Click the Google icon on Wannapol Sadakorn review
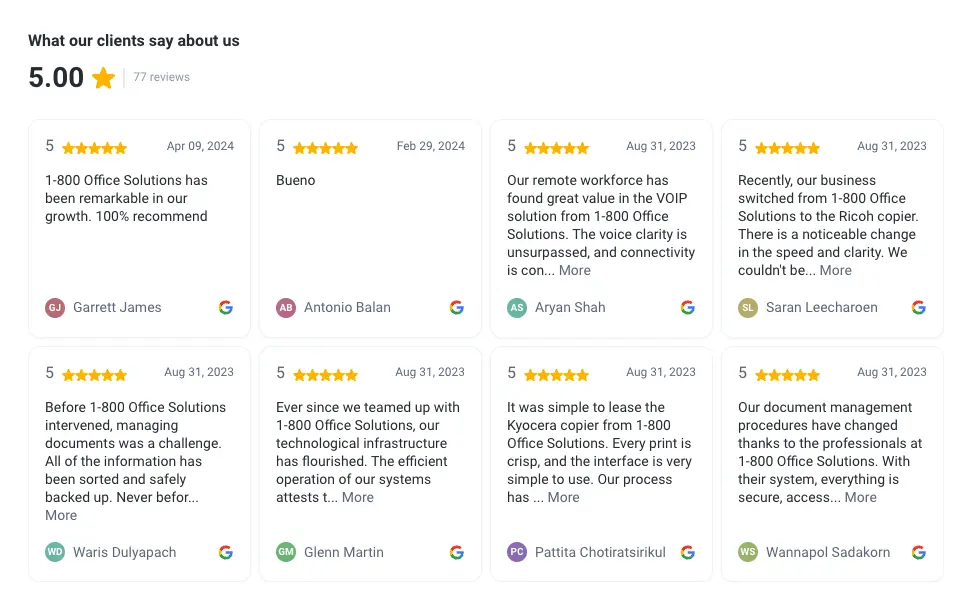This screenshot has width=972, height=601. pos(918,551)
